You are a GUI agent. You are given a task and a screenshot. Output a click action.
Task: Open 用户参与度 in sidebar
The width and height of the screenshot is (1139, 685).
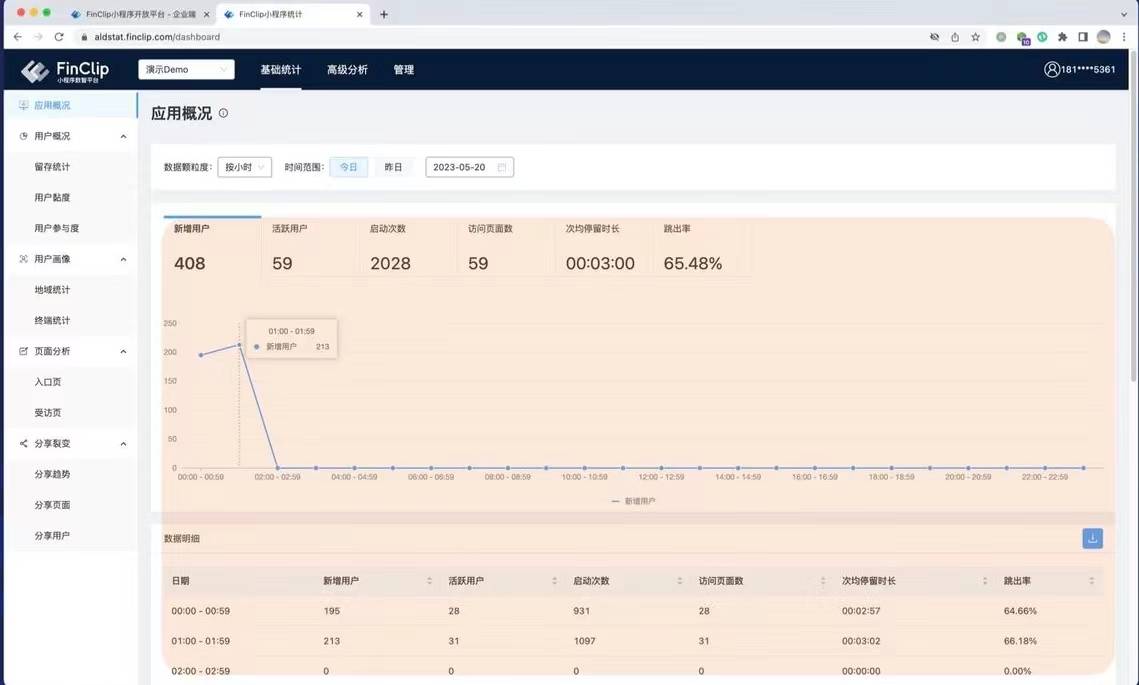(57, 228)
